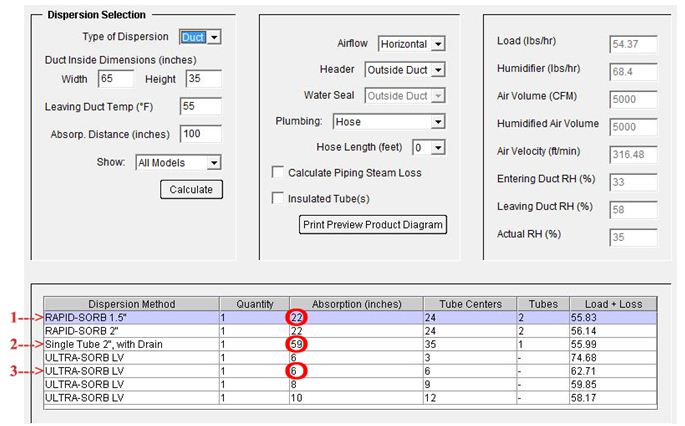Click the Leaving Duct Temp field
685x426 pixels.
[201, 106]
